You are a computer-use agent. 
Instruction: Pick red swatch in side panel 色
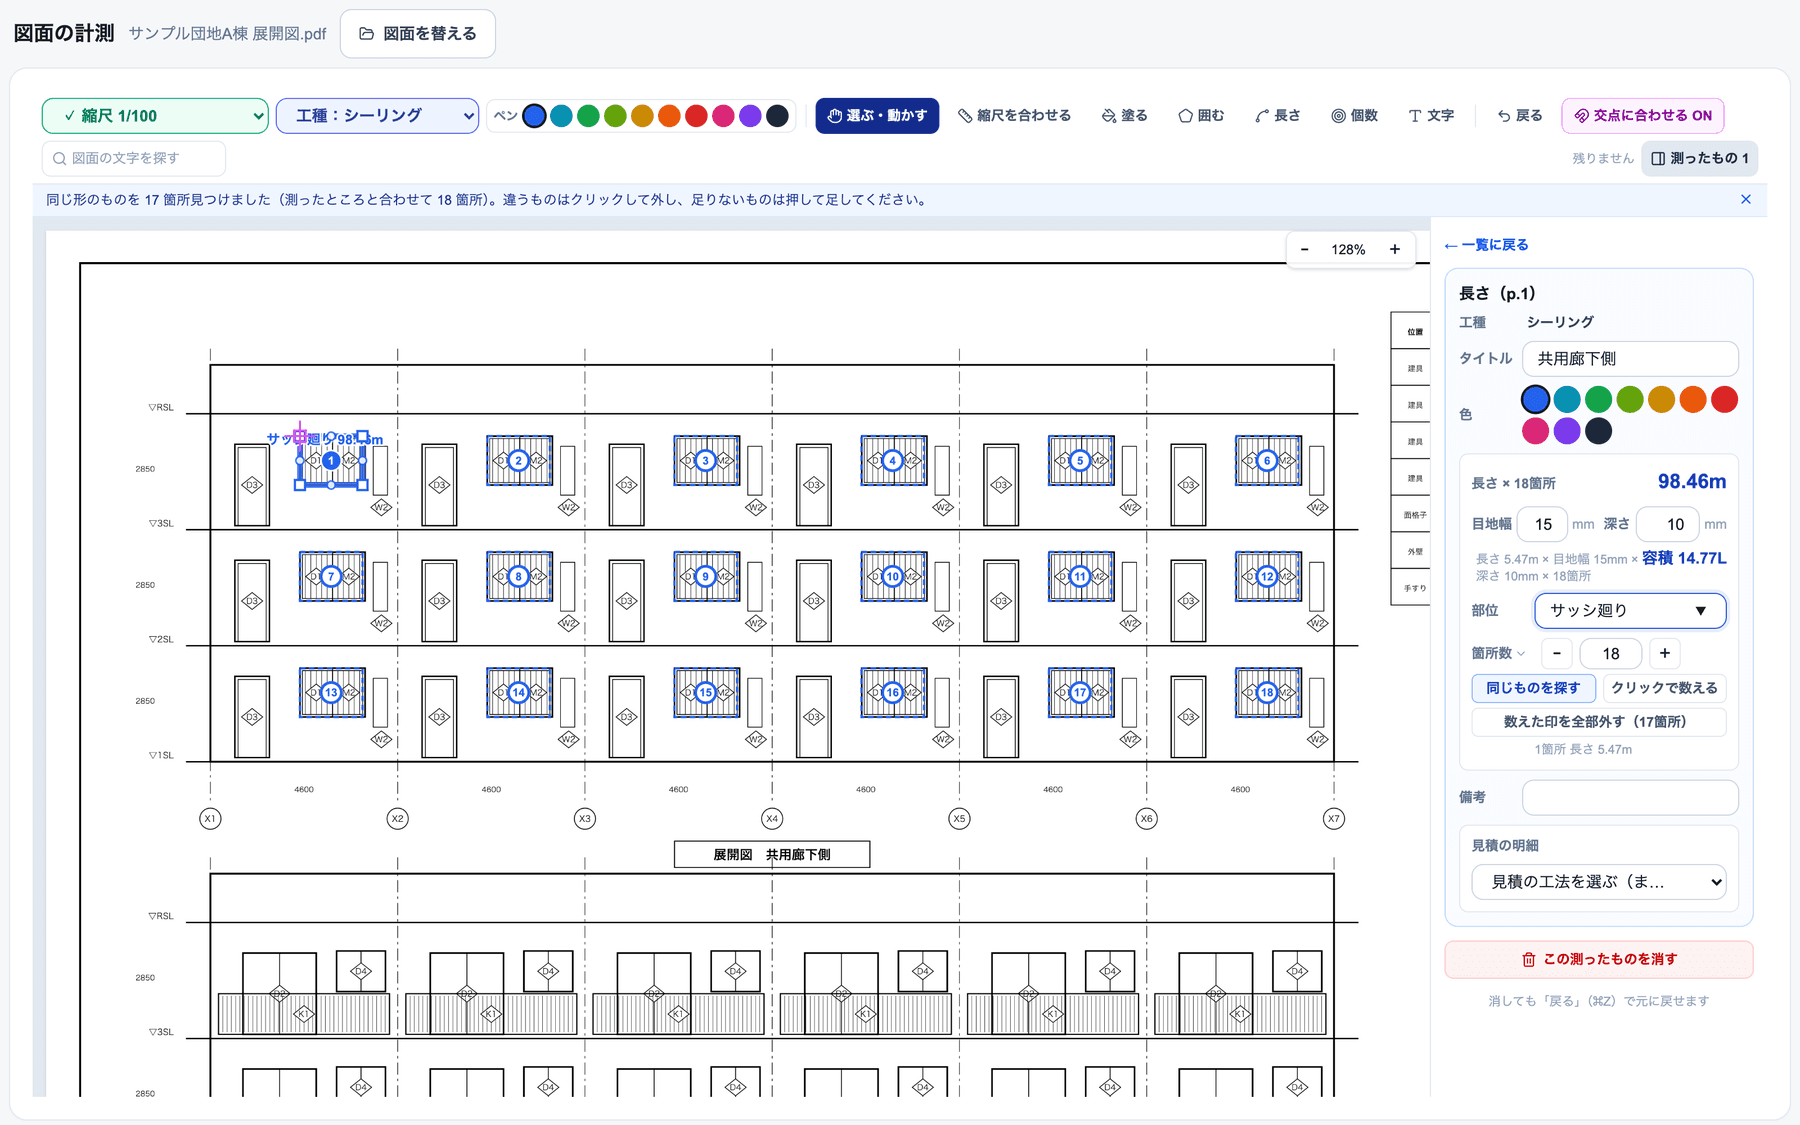(1724, 400)
